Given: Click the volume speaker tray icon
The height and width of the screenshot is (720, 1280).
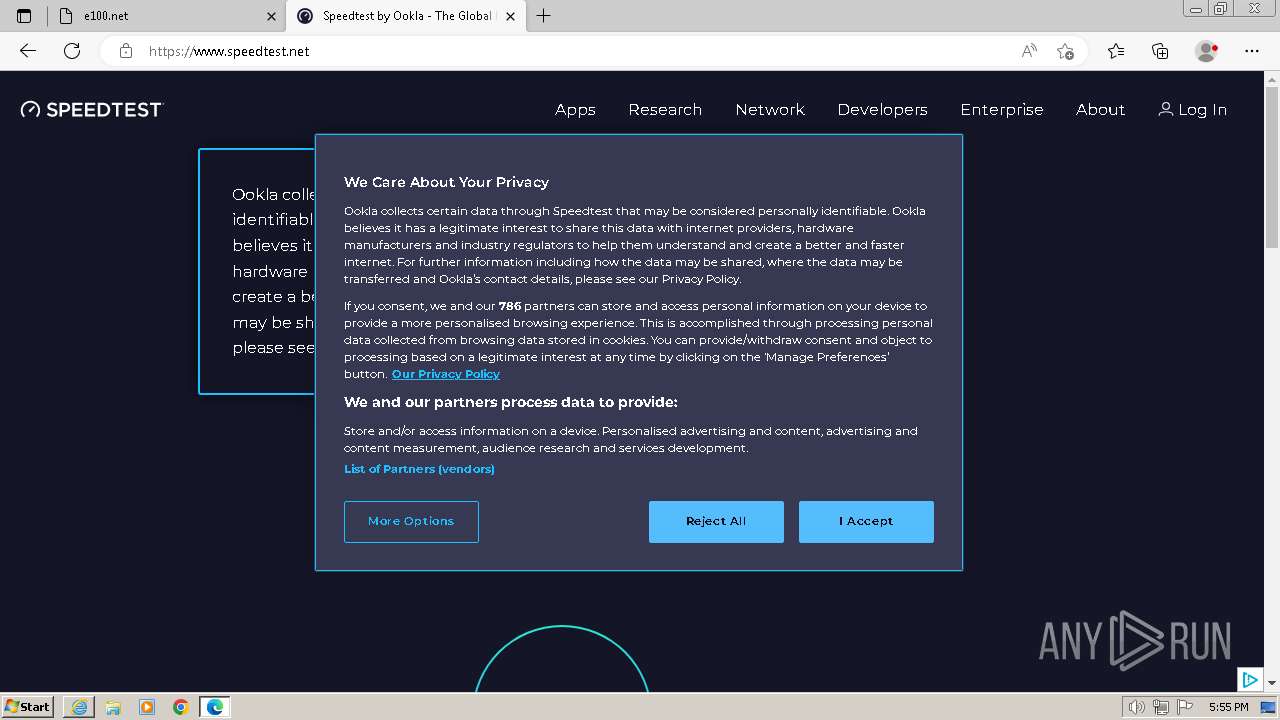Looking at the screenshot, I should pos(1137,707).
